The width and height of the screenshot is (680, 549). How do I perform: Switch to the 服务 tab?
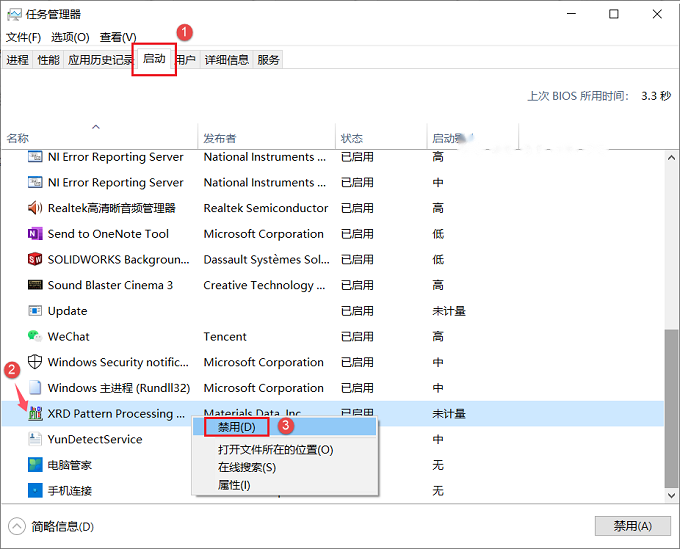[268, 60]
